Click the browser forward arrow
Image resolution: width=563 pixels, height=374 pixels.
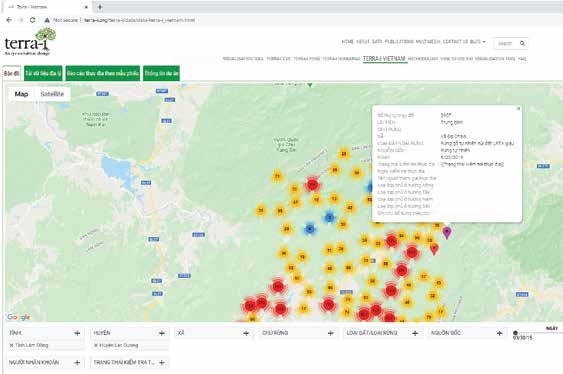(21, 20)
